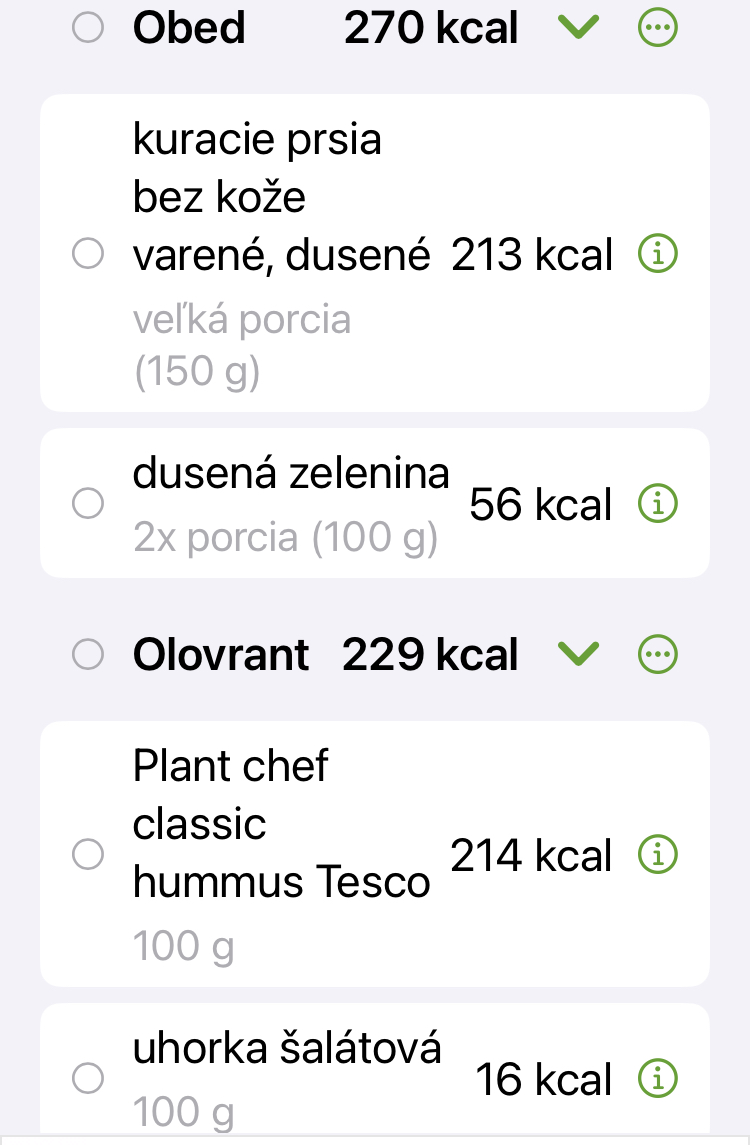Viewport: 750px width, 1145px height.
Task: Show info for Plant chef hummus
Action: 657,855
